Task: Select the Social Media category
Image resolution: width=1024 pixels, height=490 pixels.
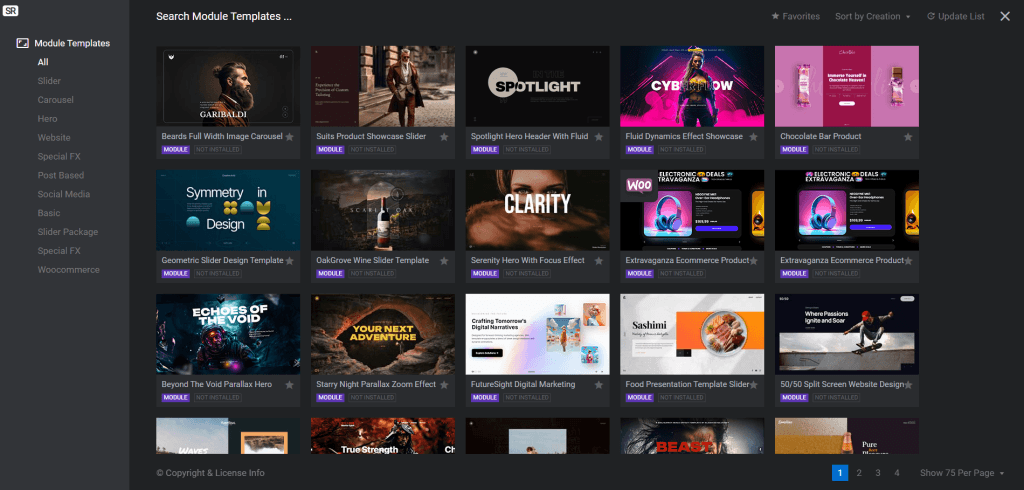Action: pyautogui.click(x=64, y=194)
